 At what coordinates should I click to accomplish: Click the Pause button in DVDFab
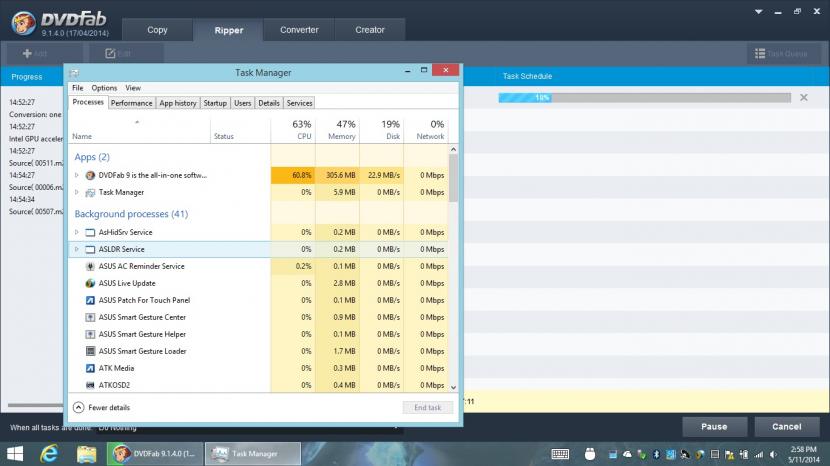714,426
